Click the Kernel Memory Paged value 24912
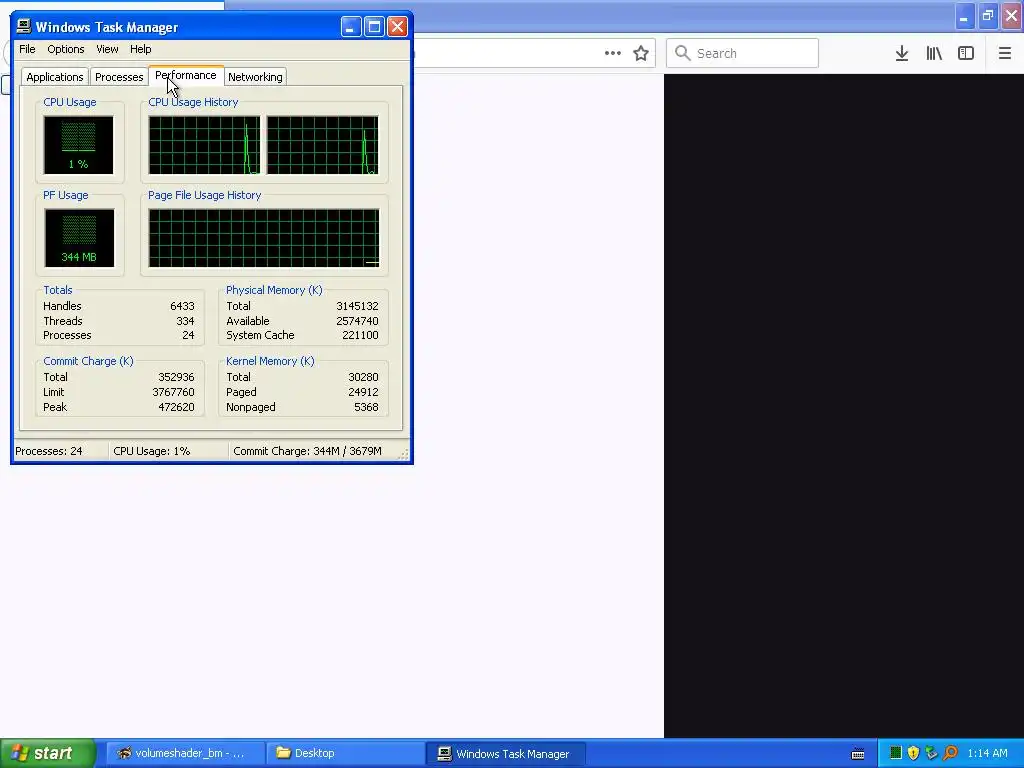Screen dimensions: 1024x768 pyautogui.click(x=363, y=392)
